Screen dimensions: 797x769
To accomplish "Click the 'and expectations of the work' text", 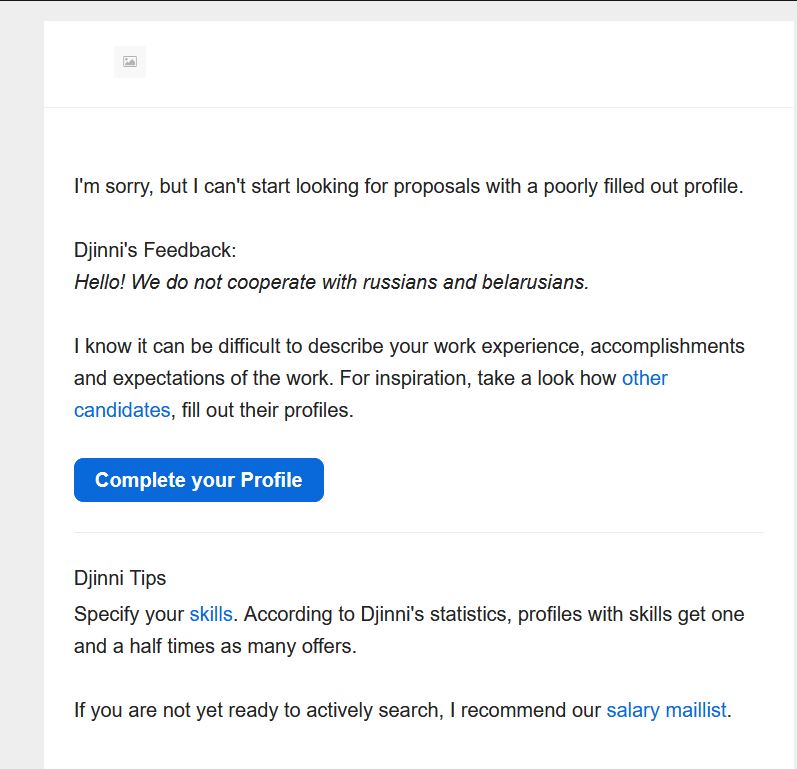I will [201, 378].
